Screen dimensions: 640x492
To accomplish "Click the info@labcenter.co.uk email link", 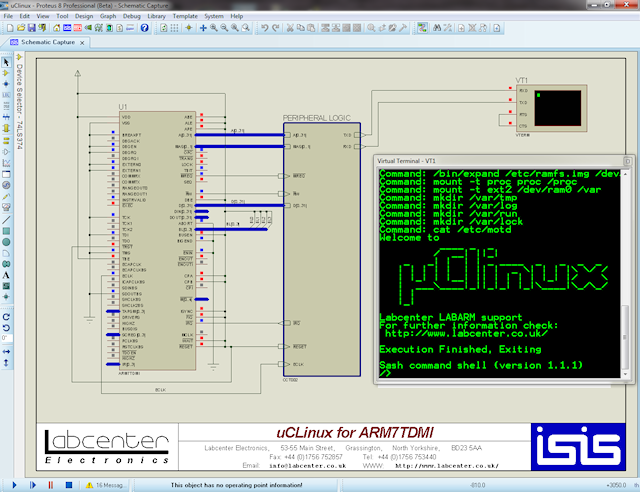I will 307,465.
